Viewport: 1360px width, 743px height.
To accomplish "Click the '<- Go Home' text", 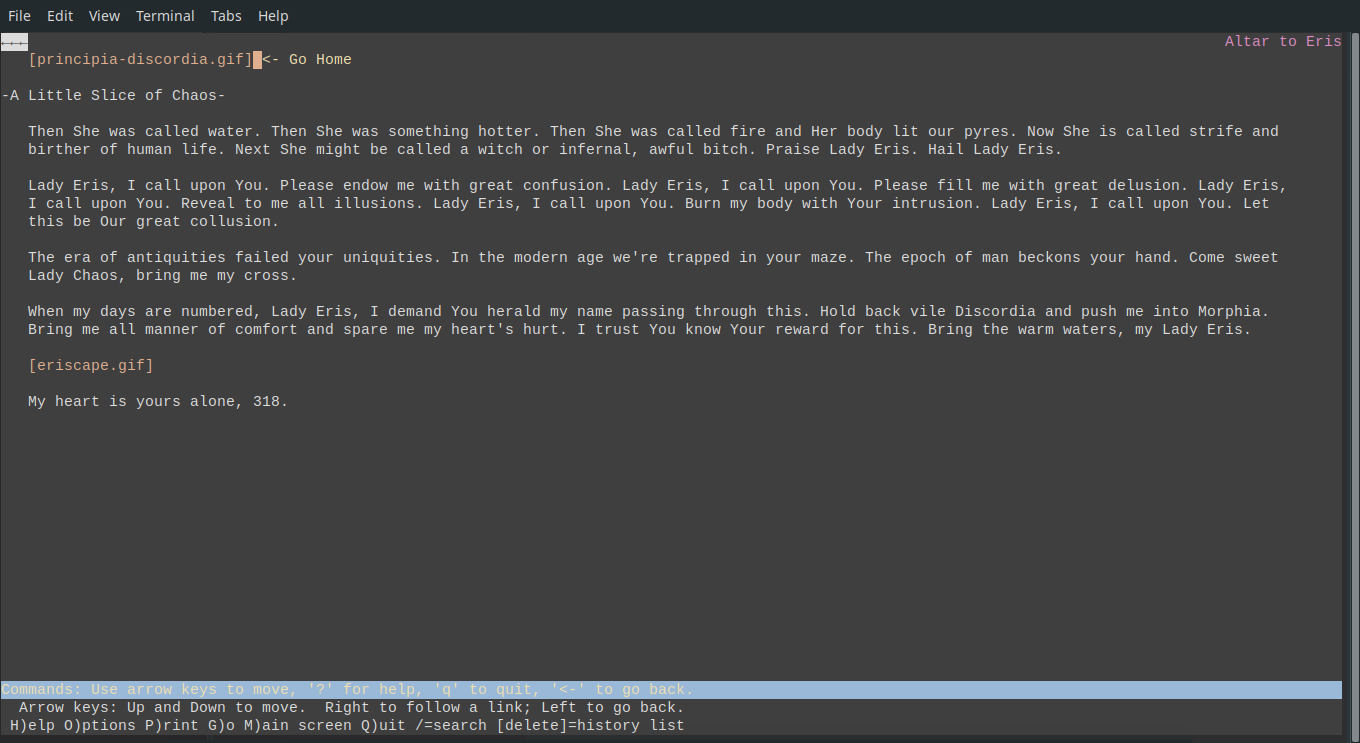I will click(307, 60).
